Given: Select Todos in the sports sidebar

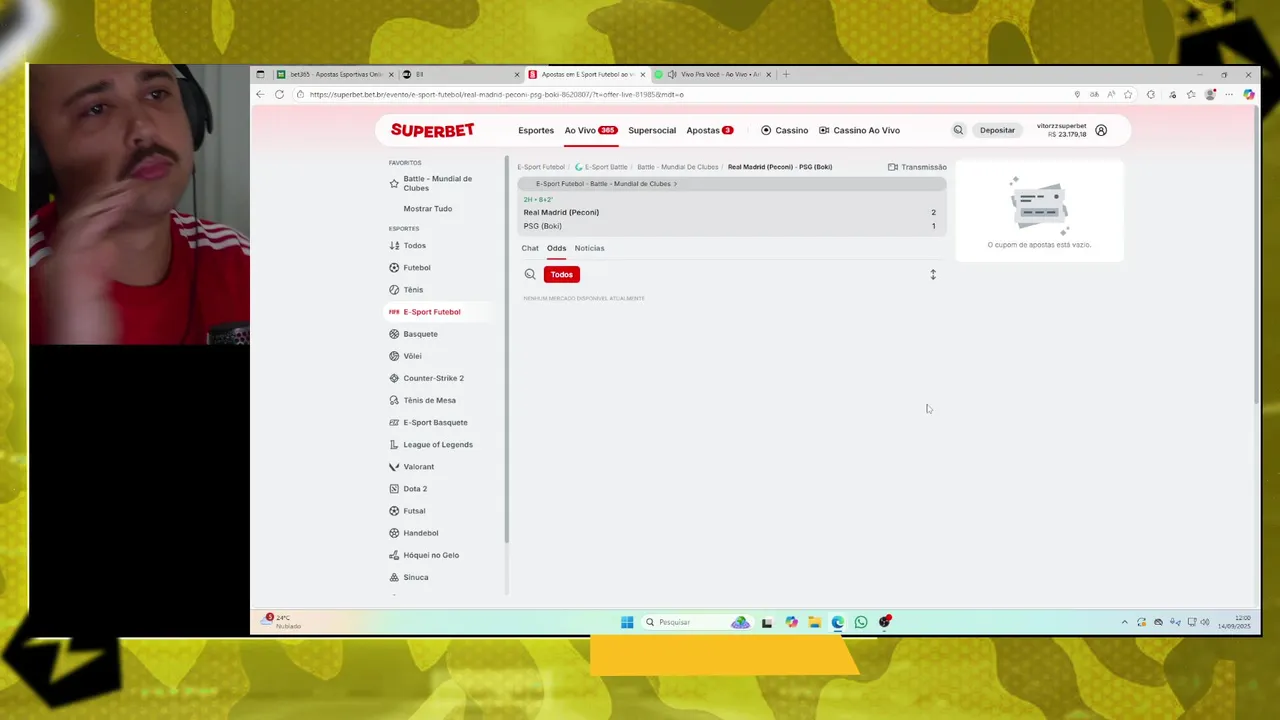Looking at the screenshot, I should point(414,246).
